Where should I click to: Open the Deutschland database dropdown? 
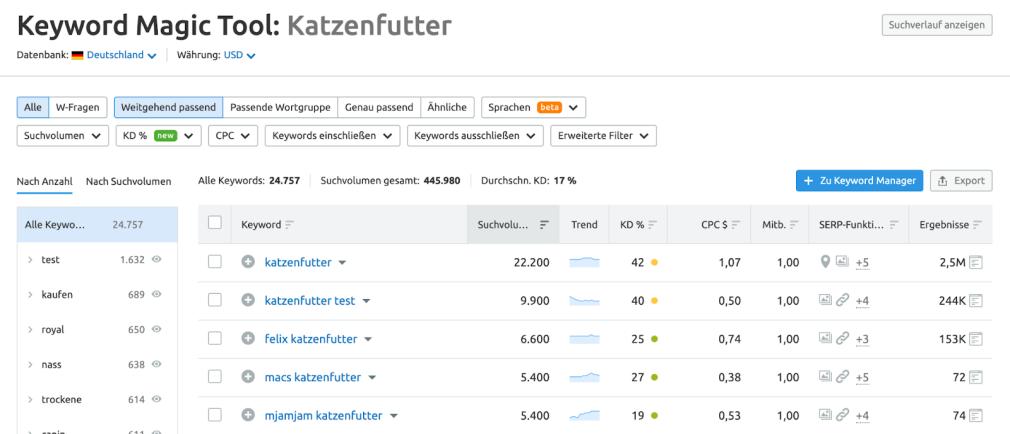point(121,55)
